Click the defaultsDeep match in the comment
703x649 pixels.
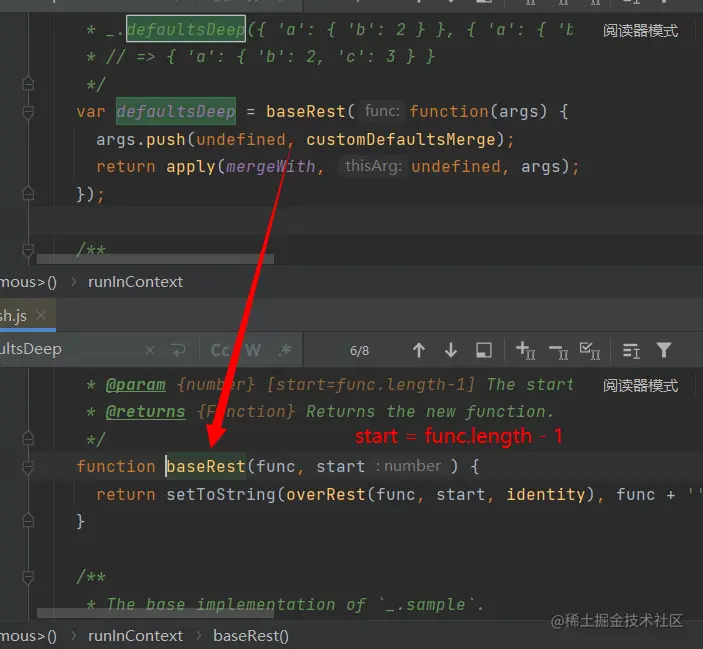coord(186,29)
